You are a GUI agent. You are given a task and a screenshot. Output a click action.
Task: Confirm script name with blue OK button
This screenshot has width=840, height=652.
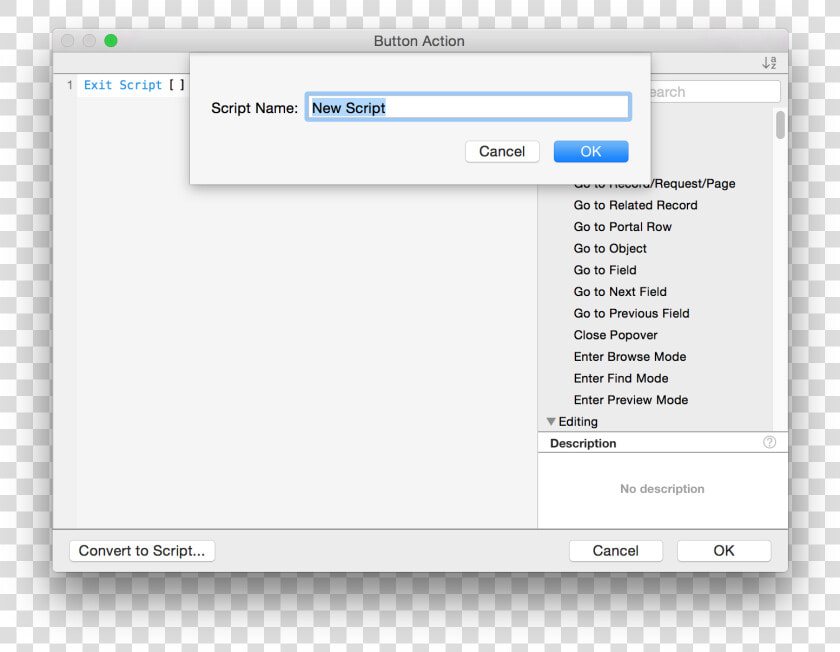click(591, 152)
